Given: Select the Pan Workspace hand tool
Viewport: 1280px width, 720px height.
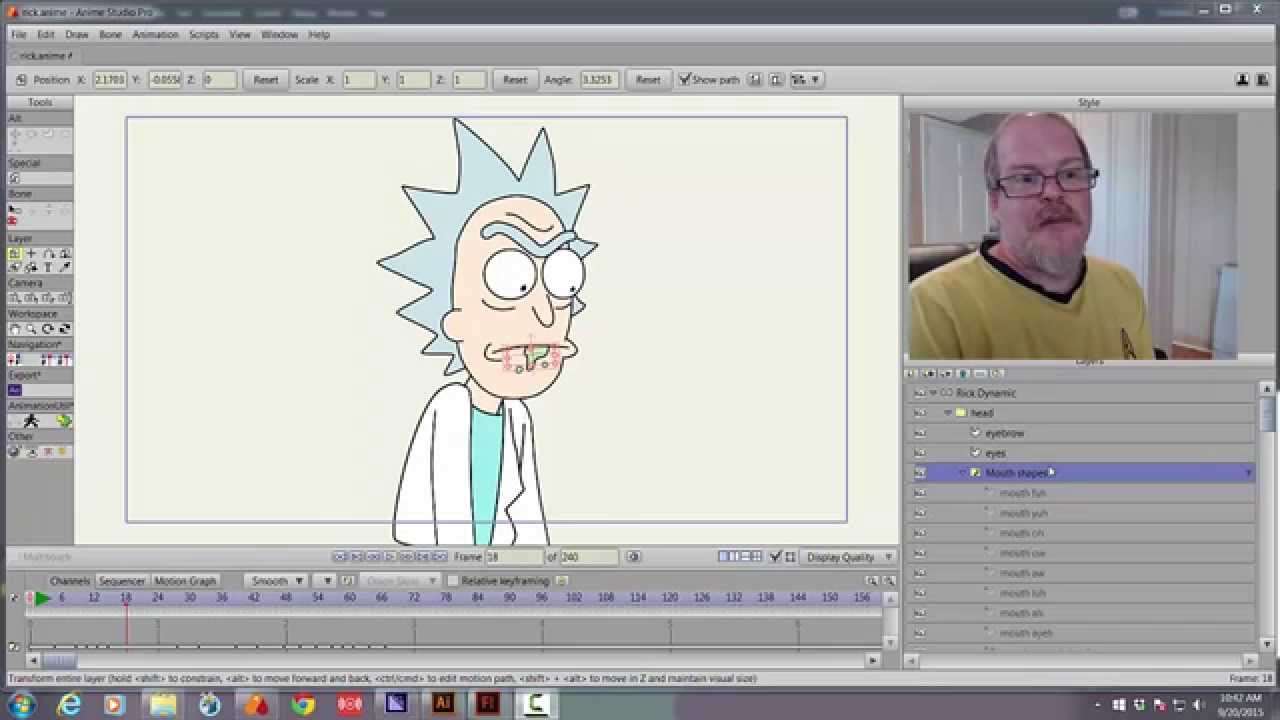Looking at the screenshot, I should coord(15,329).
